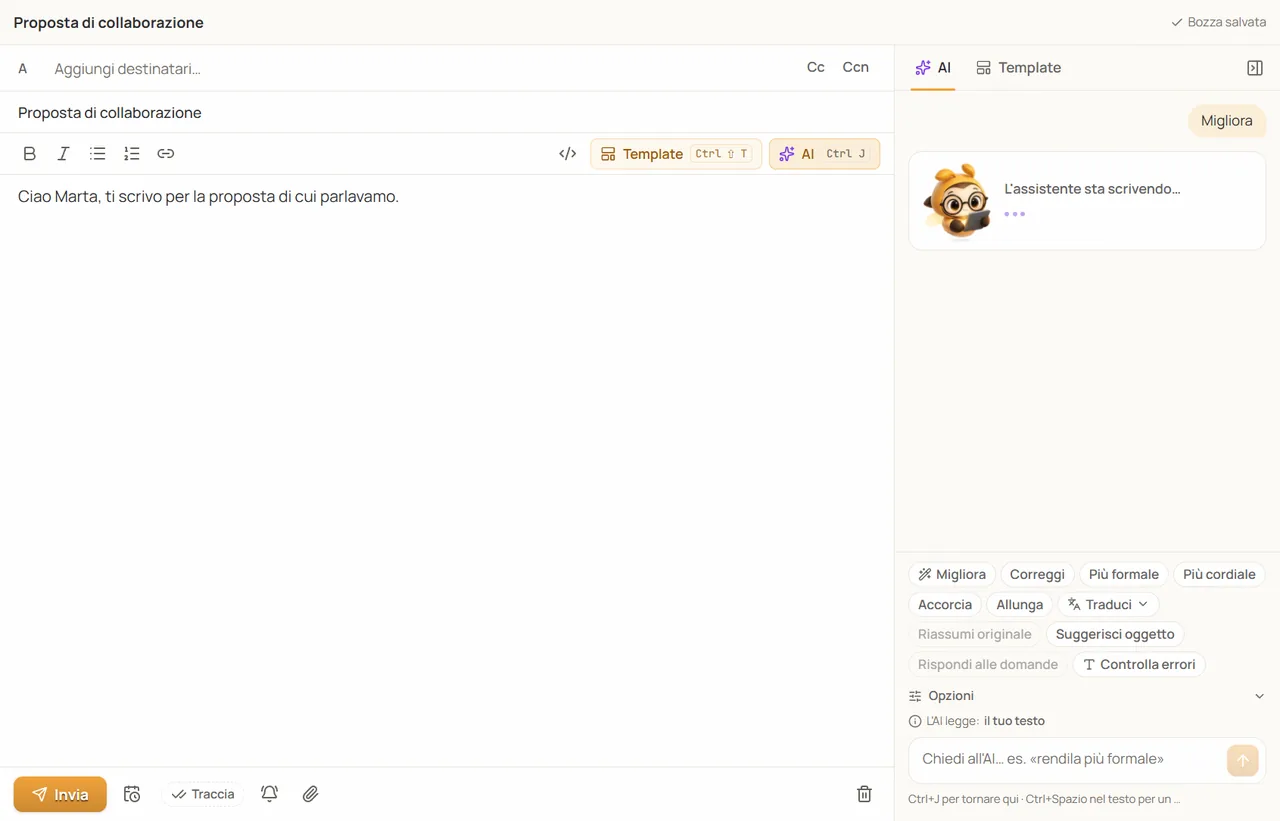Set a reminder with the bell icon

[x=269, y=794]
